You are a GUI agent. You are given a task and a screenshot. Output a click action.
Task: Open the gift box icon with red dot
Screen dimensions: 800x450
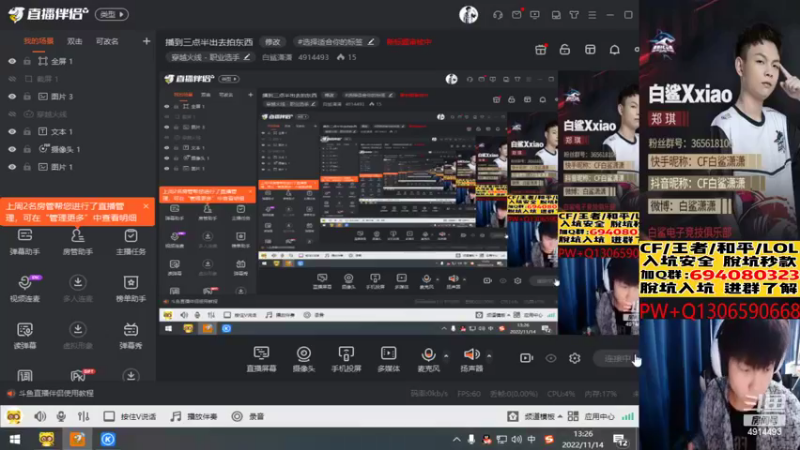[541, 49]
